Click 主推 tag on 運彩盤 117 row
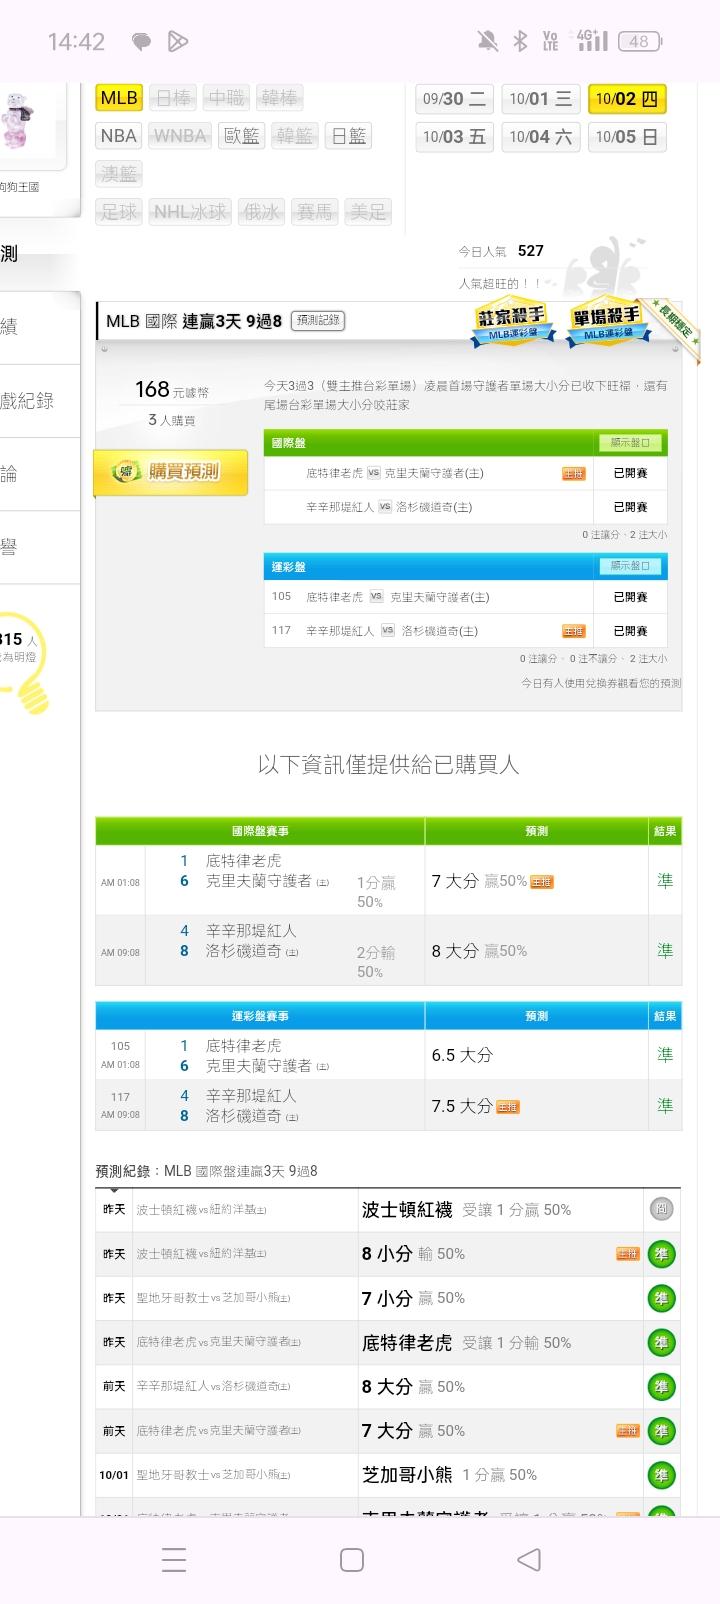 573,631
